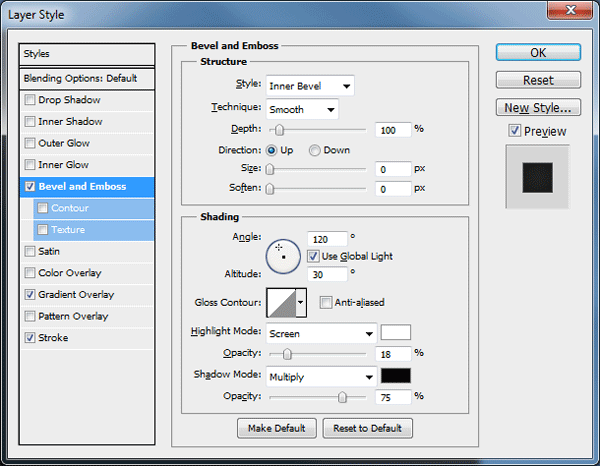Click the New Style... button
The width and height of the screenshot is (600, 466).
pos(538,108)
